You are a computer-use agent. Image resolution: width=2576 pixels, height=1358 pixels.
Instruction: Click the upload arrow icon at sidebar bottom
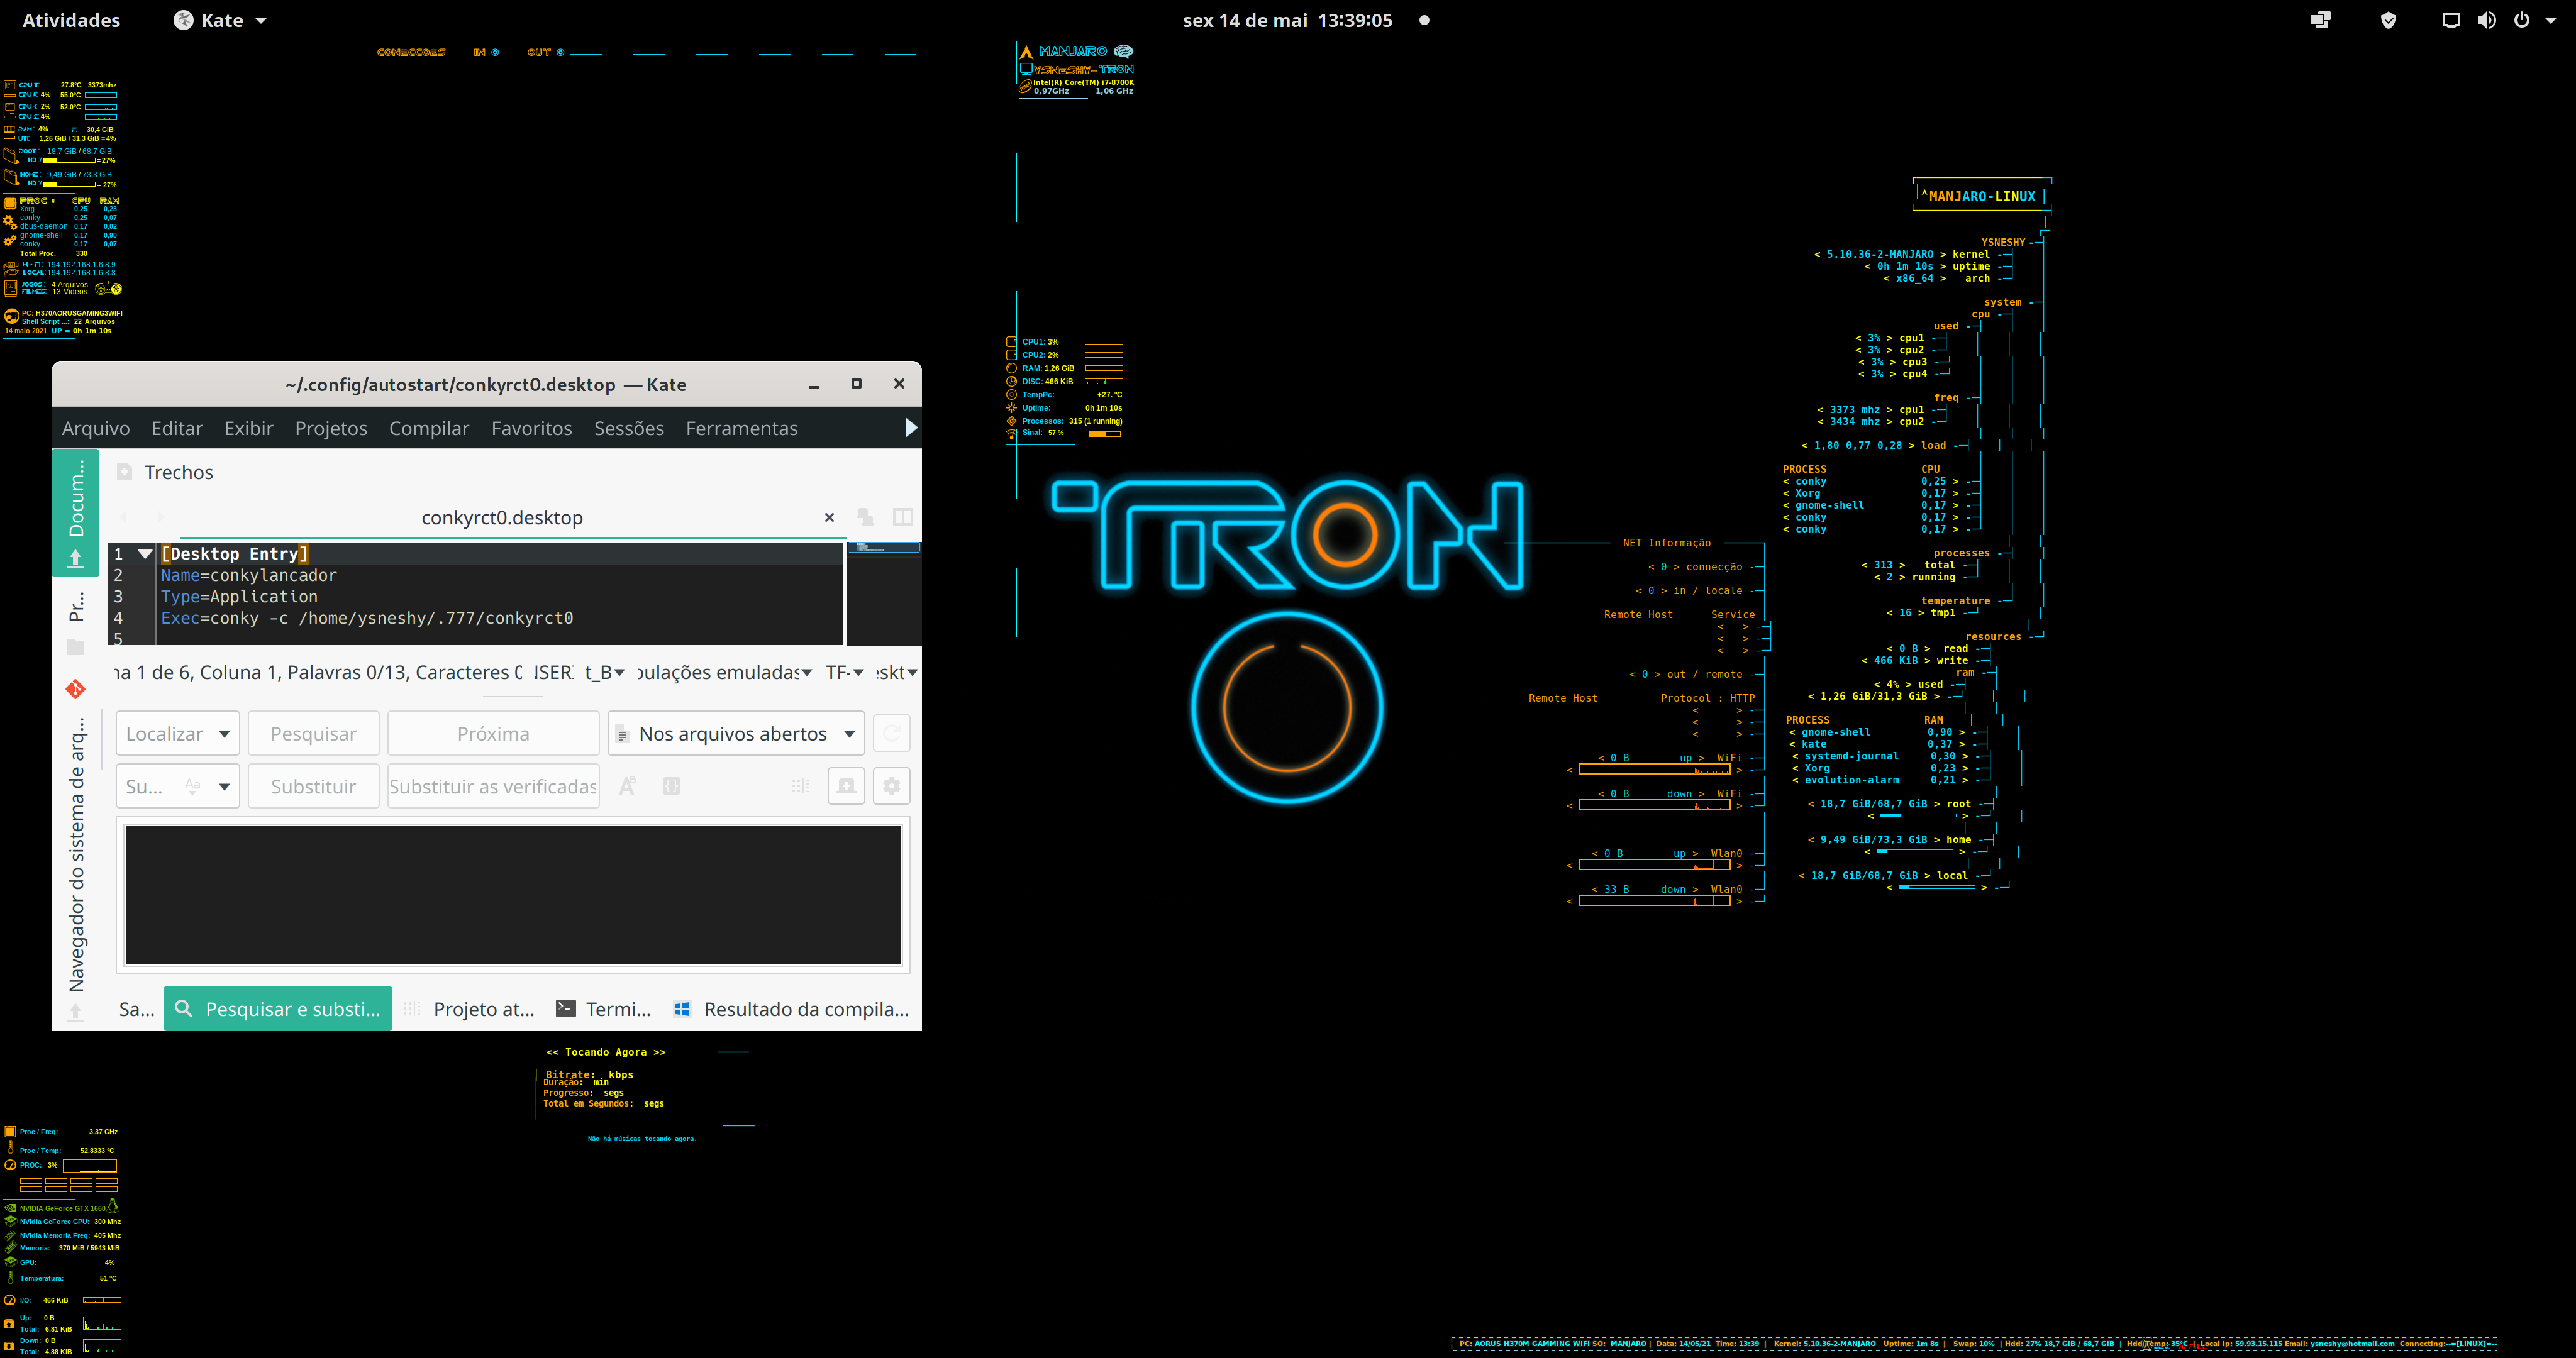(75, 1012)
